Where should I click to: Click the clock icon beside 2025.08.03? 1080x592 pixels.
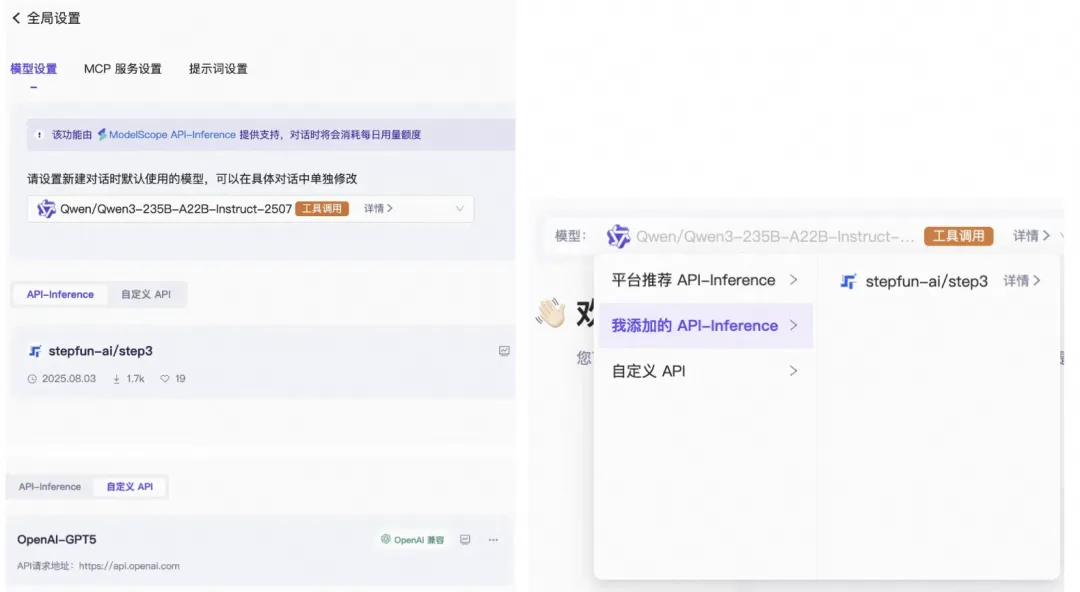pyautogui.click(x=32, y=379)
